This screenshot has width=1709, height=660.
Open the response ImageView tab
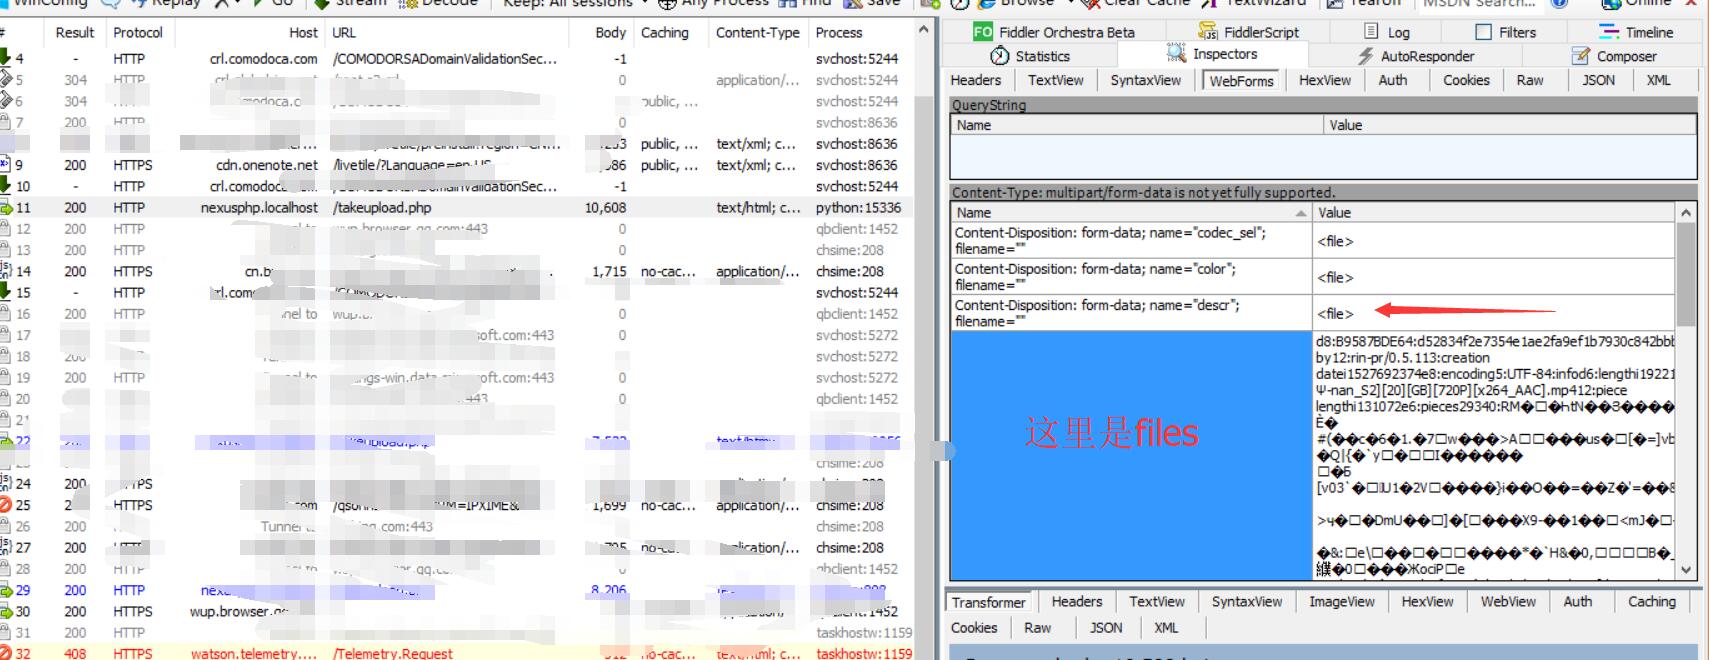pyautogui.click(x=1341, y=601)
